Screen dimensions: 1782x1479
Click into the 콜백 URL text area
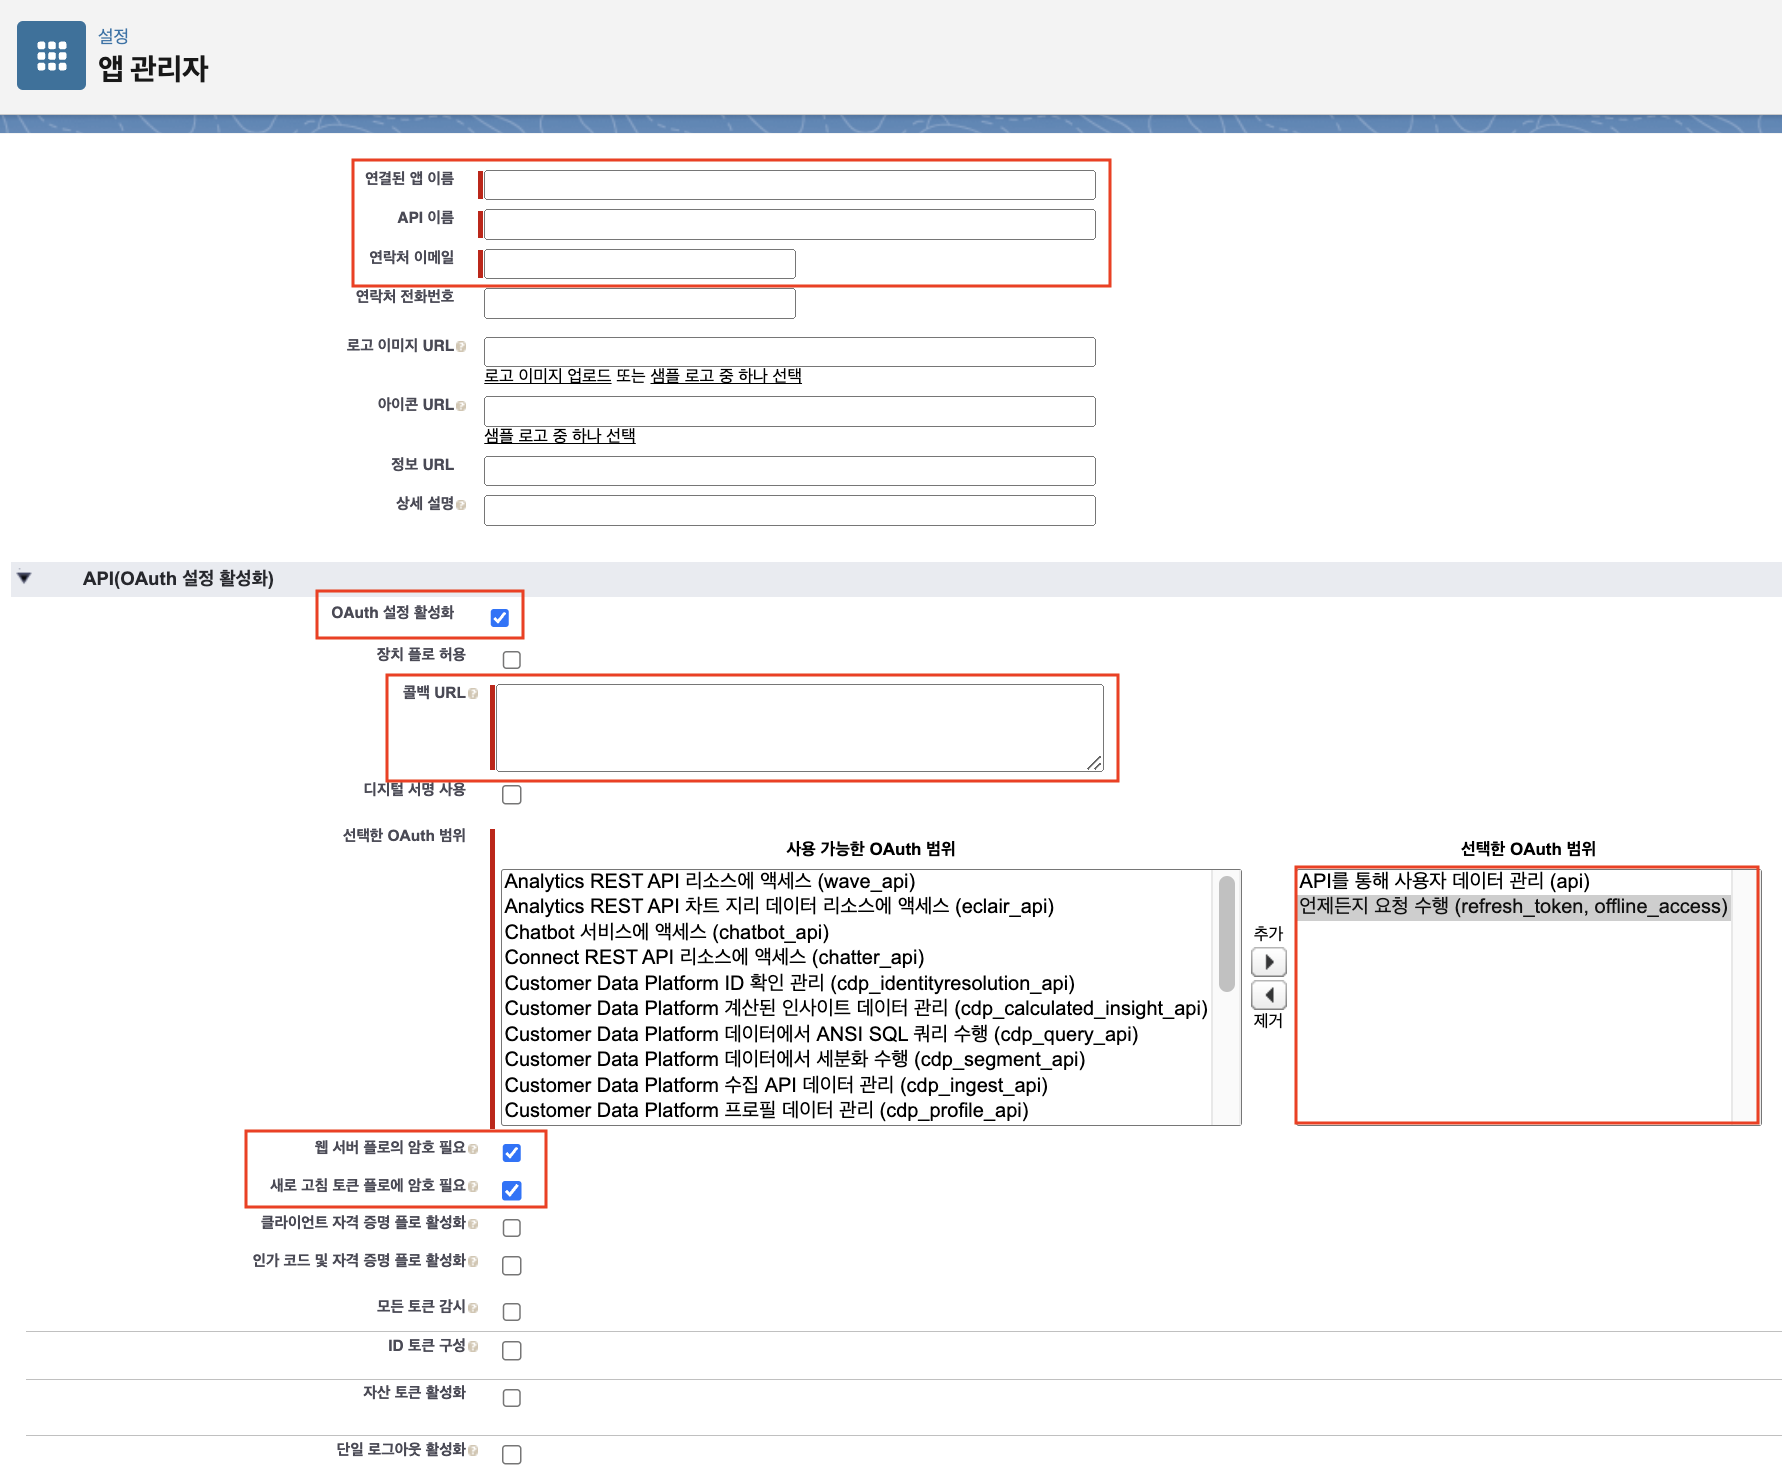pyautogui.click(x=799, y=727)
